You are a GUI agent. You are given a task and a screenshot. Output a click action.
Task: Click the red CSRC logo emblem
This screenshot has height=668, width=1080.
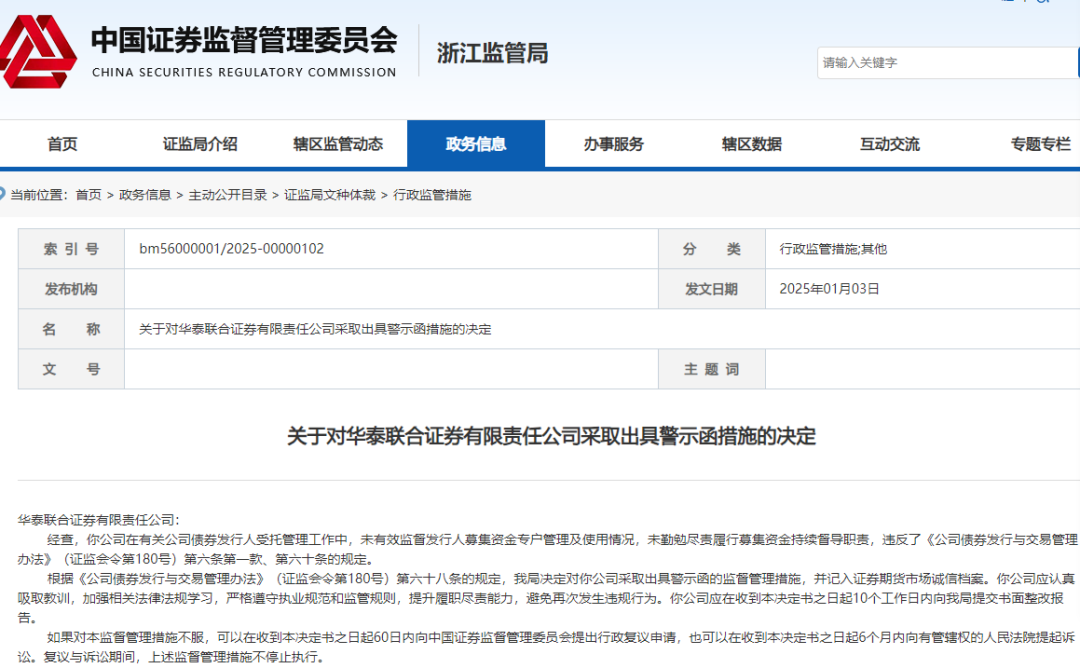(38, 52)
